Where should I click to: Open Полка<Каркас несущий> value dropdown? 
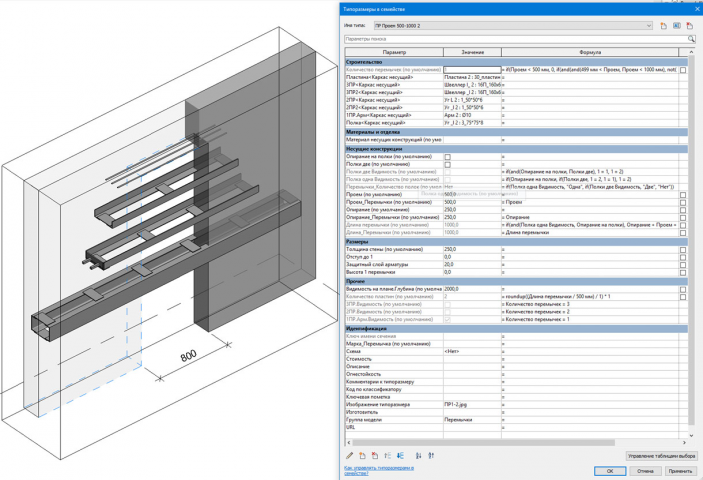(x=472, y=122)
